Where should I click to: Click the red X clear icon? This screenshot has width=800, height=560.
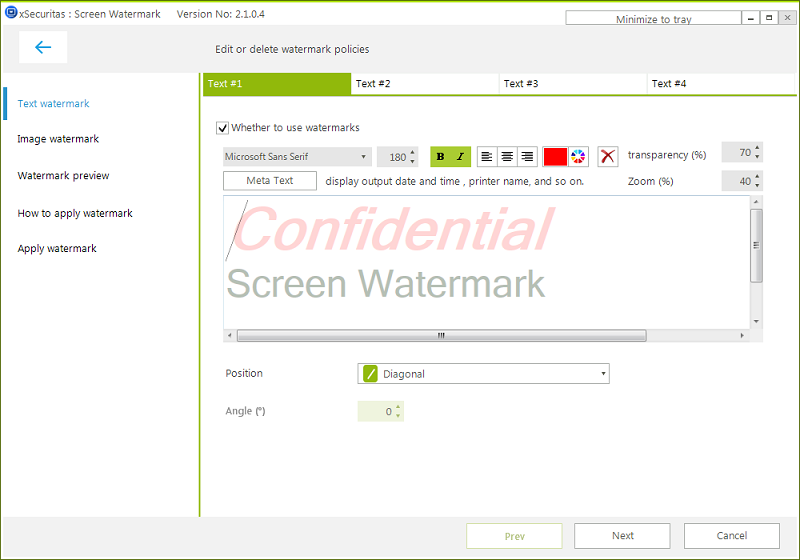pyautogui.click(x=608, y=157)
